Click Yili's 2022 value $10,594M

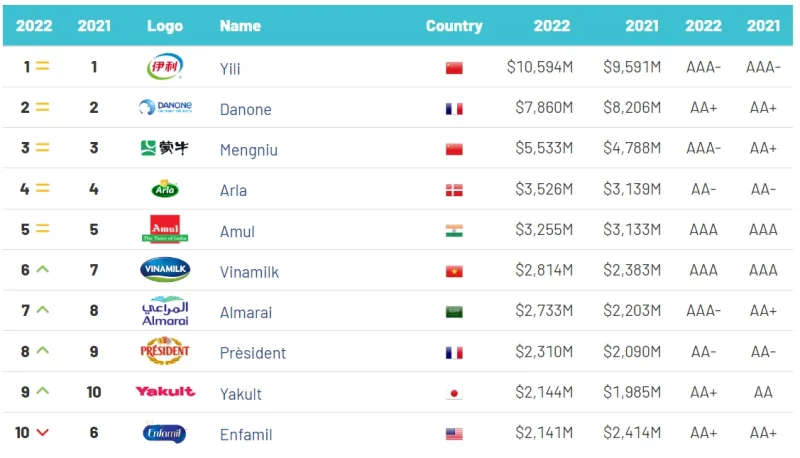tap(540, 67)
